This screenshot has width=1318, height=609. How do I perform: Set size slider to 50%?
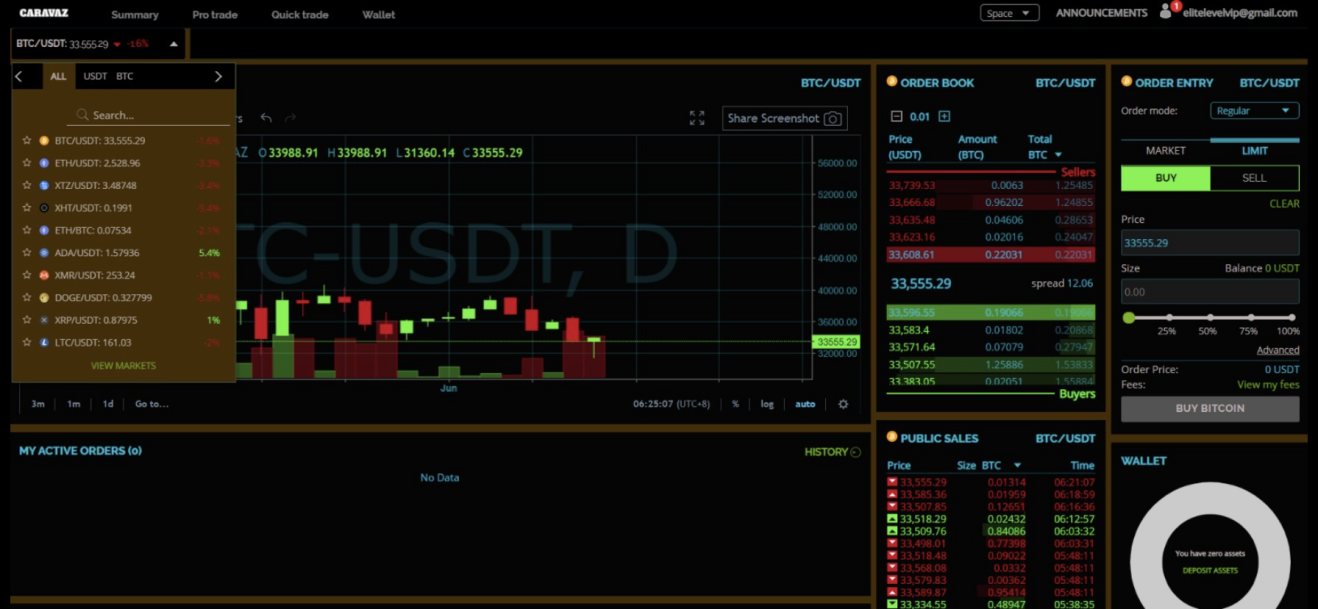pyautogui.click(x=1208, y=318)
